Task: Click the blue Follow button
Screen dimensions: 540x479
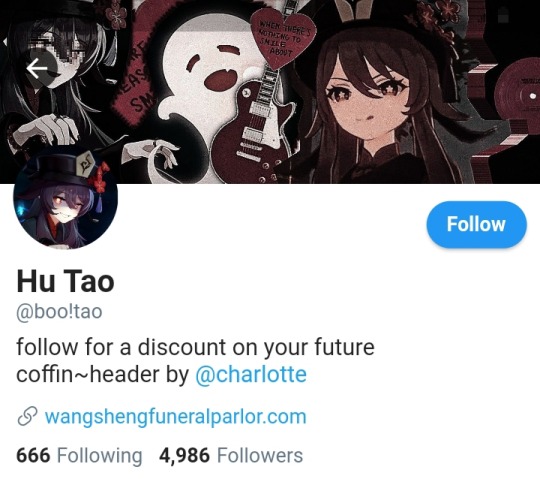Action: coord(476,224)
